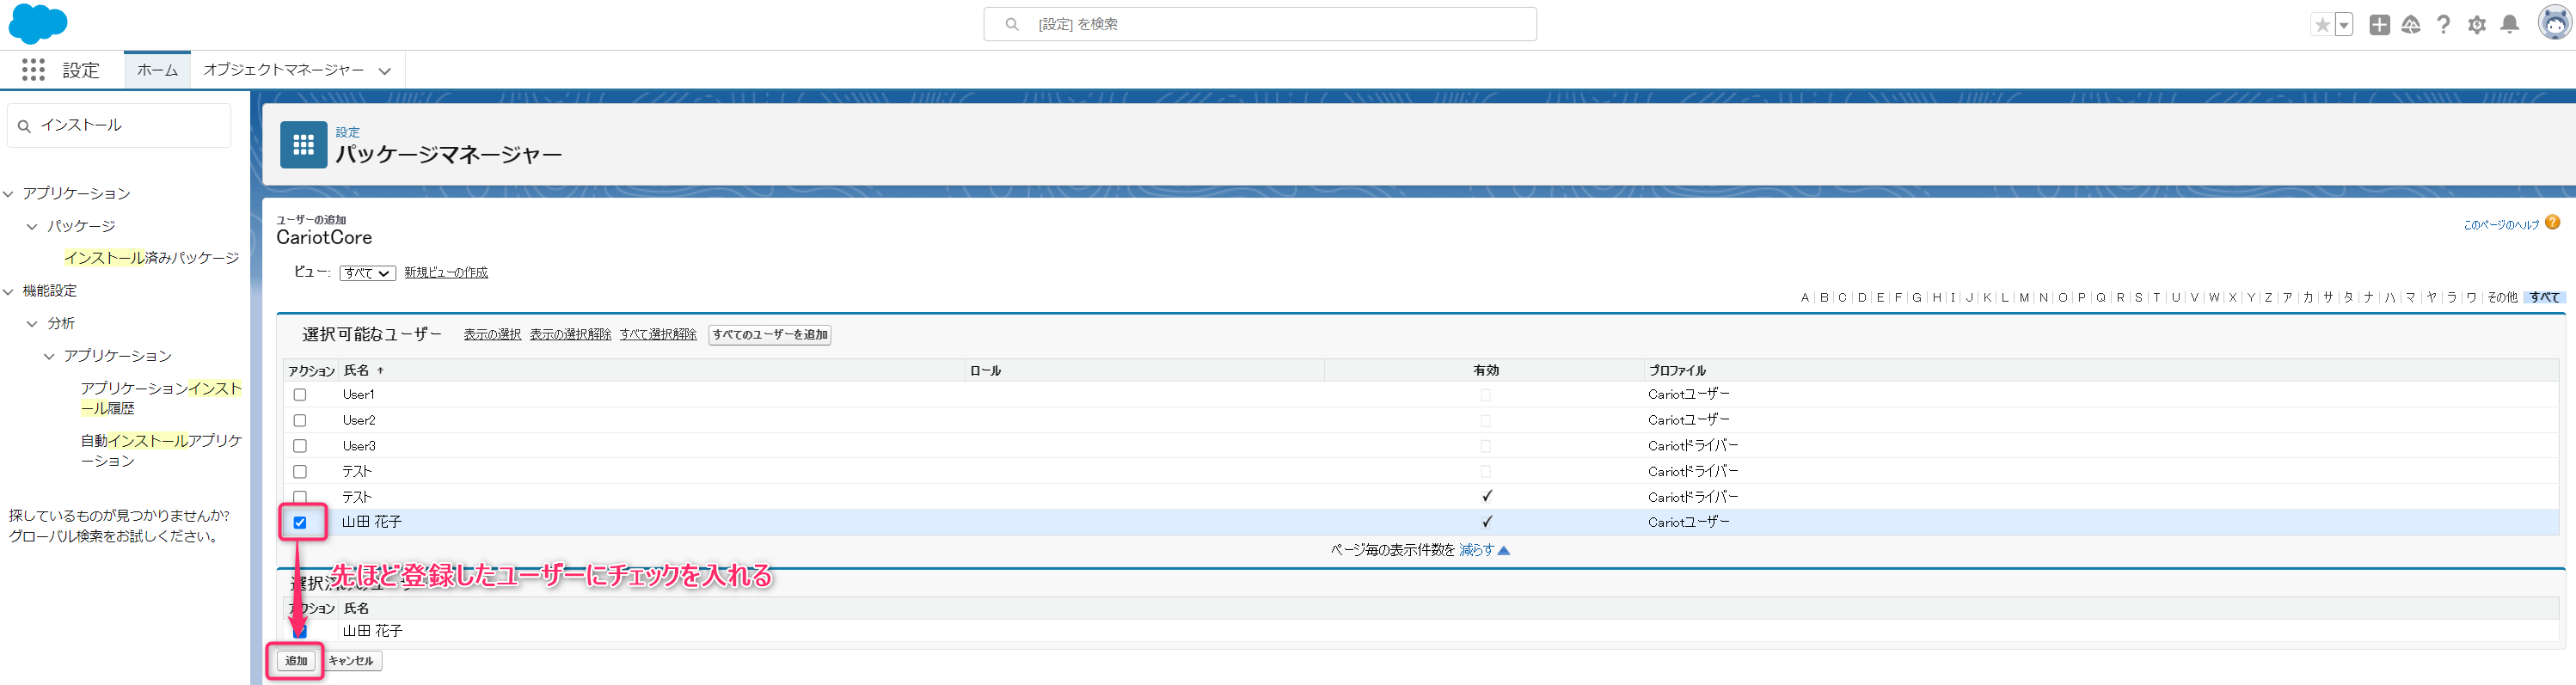Check the box for User3
Screen dimensions: 2576x685
point(300,446)
